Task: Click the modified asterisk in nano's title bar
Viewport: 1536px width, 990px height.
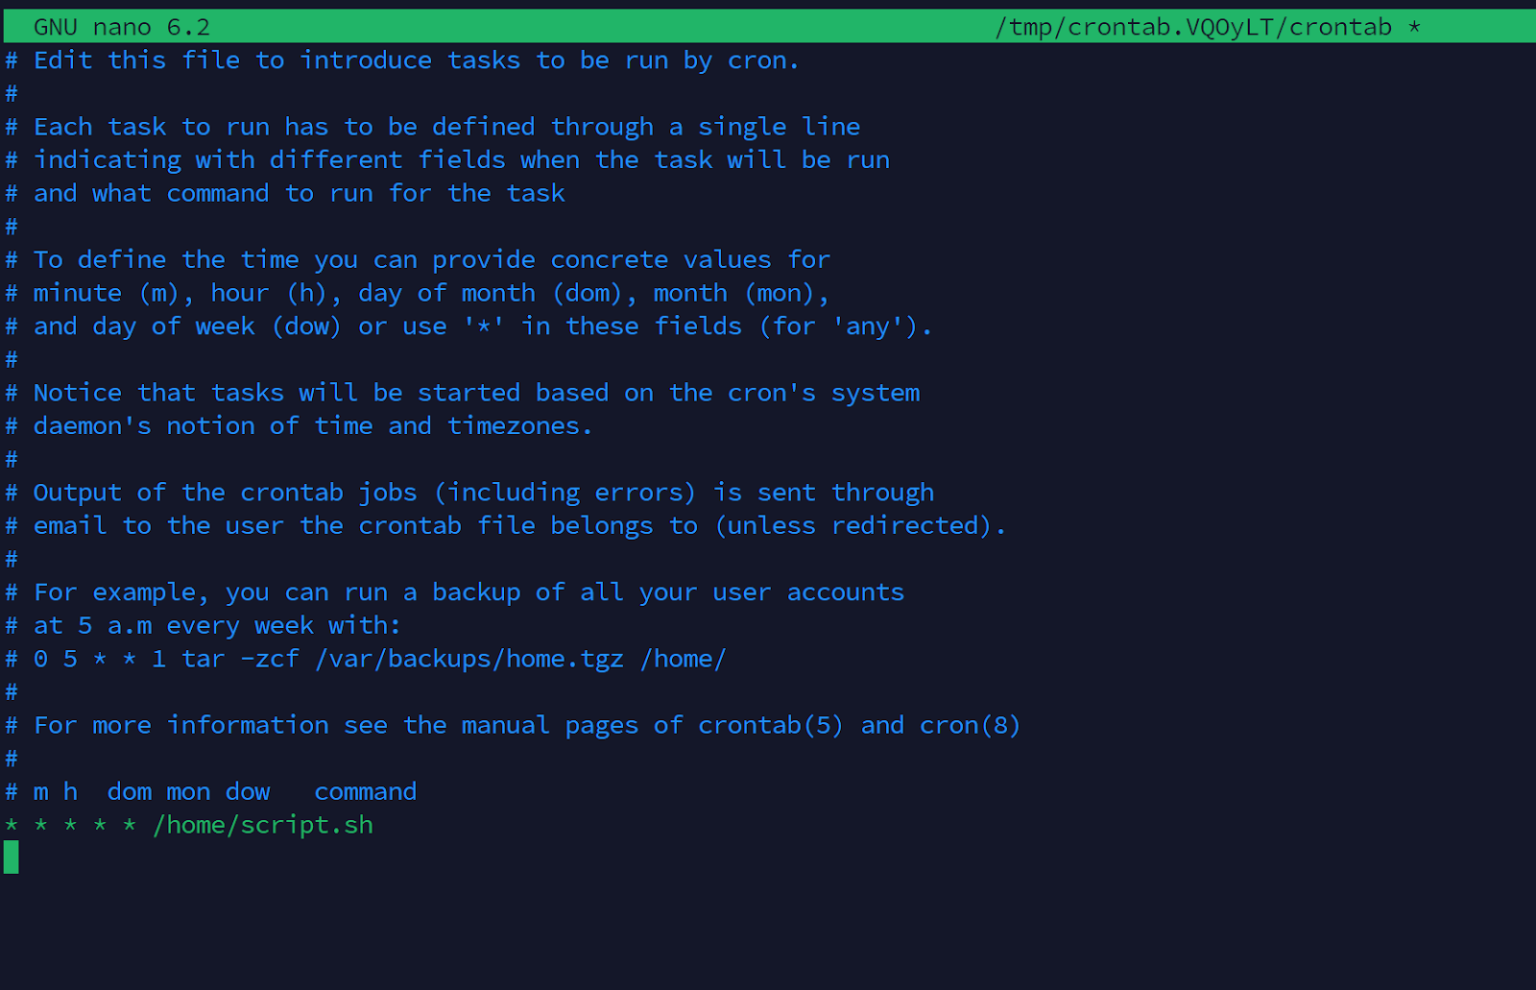Action: point(1414,27)
